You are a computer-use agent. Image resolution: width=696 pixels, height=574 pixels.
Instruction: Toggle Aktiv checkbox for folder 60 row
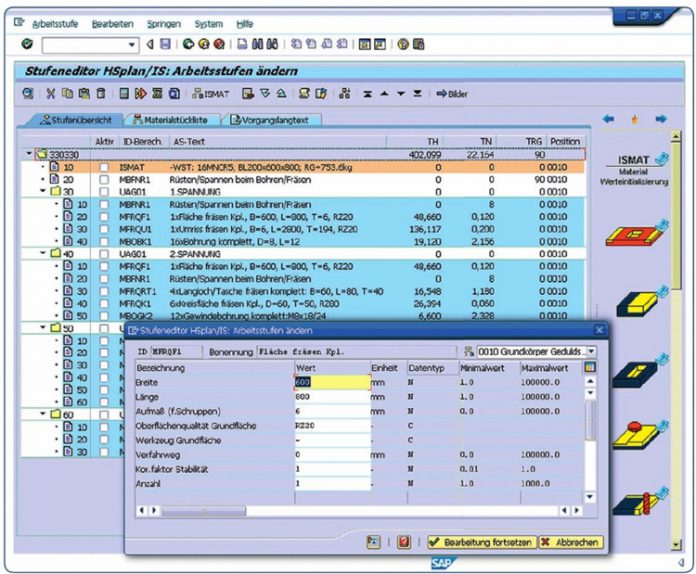point(104,415)
